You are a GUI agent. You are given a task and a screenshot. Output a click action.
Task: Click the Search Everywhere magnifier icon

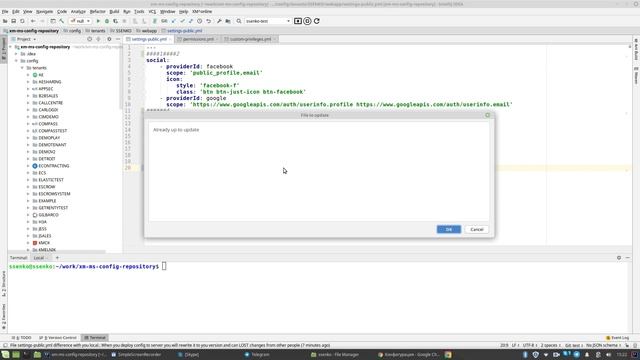click(239, 21)
